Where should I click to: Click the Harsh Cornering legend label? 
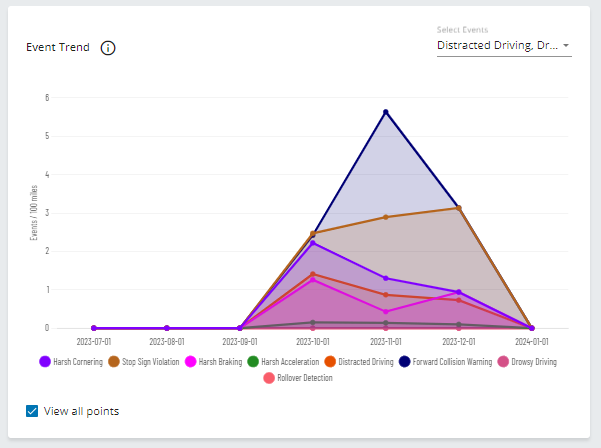click(x=78, y=362)
